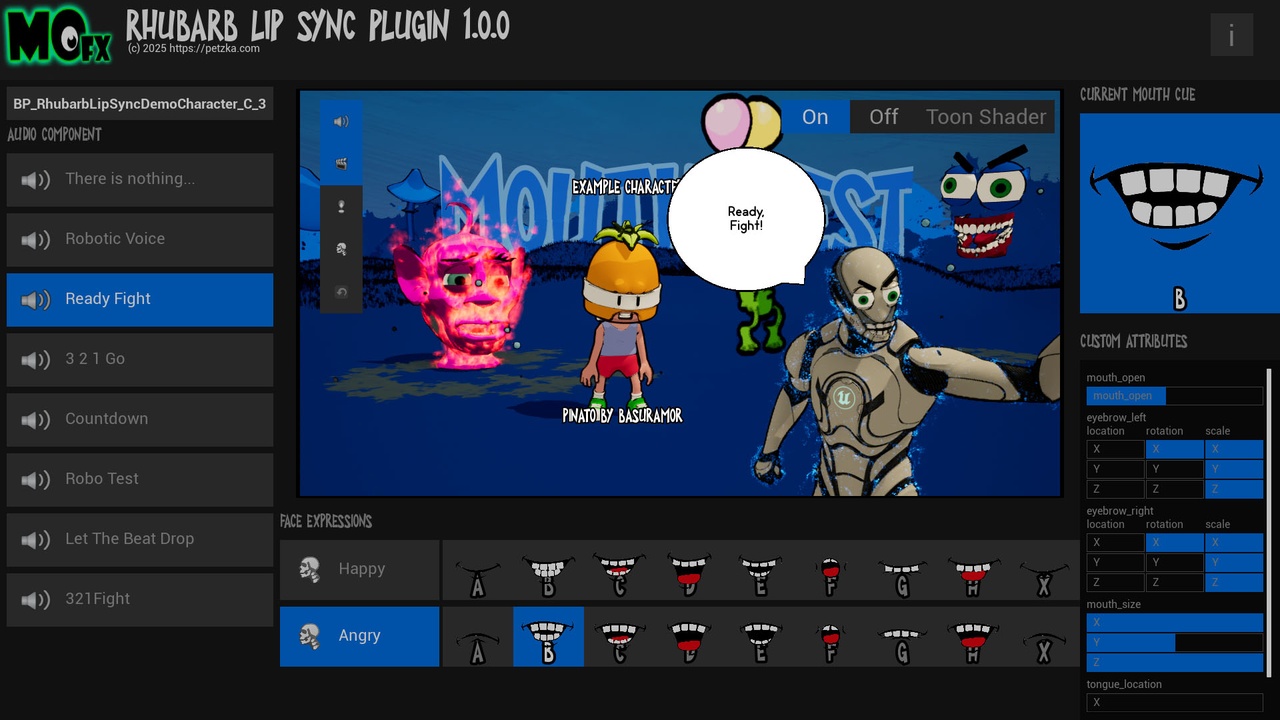Click the custom attributes scrollbar
The width and height of the screenshot is (1280, 720).
pos(1269,522)
